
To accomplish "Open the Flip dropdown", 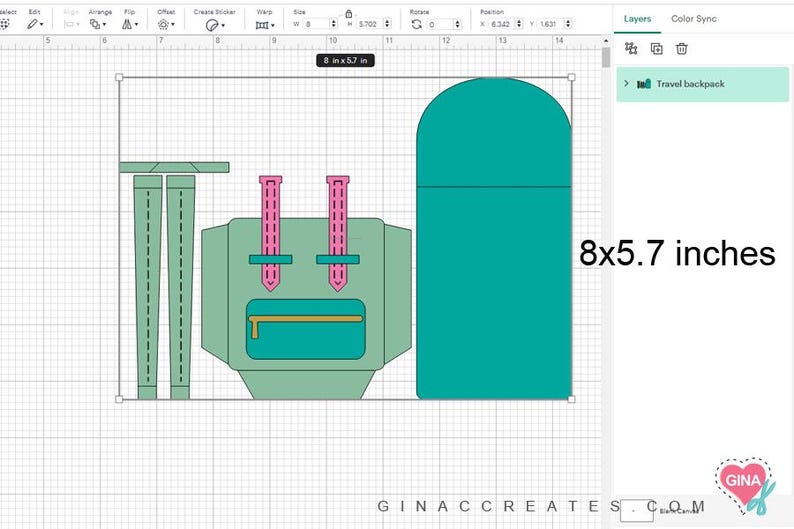I will pyautogui.click(x=130, y=24).
